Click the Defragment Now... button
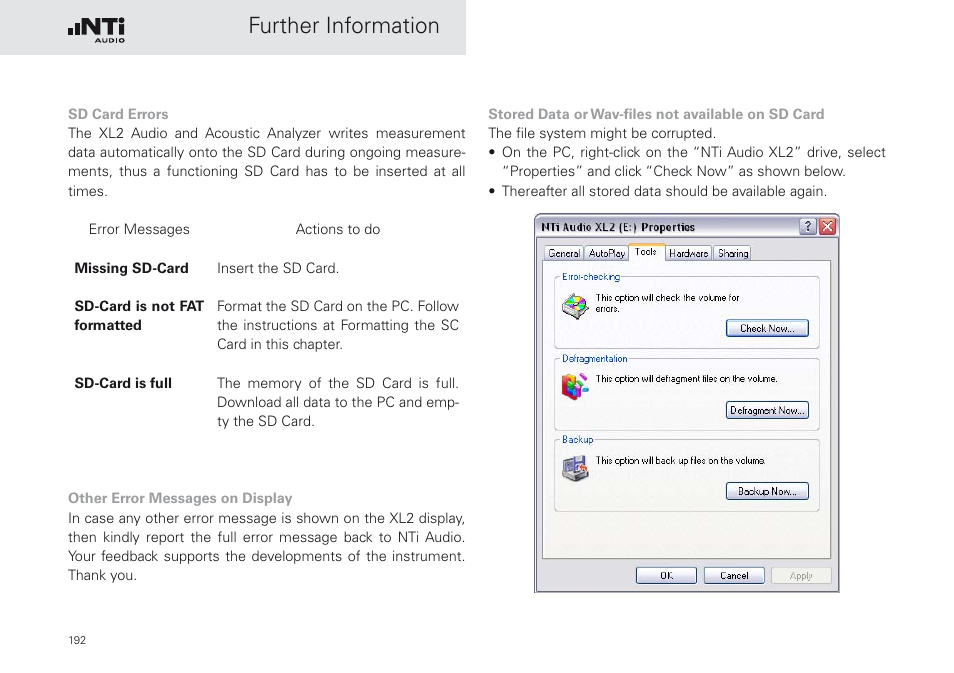 point(767,410)
